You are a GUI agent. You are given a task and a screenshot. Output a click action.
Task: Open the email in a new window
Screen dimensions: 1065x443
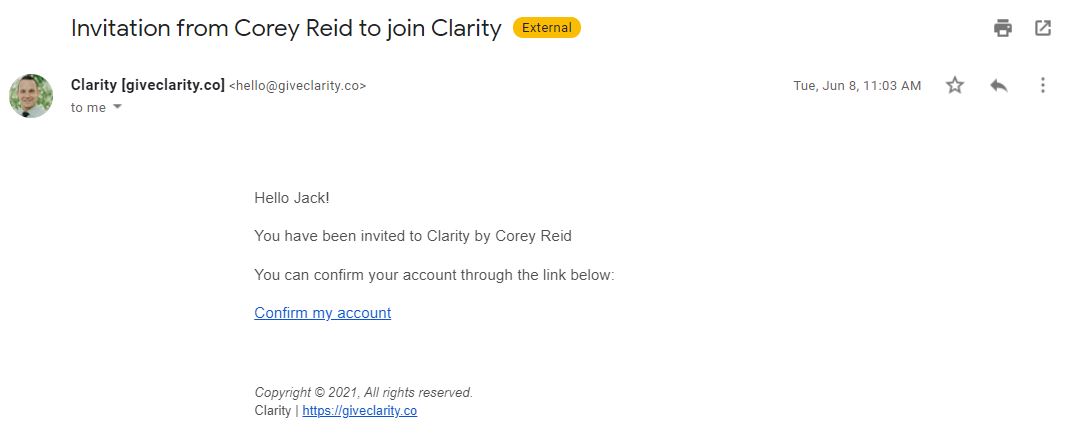click(x=1043, y=28)
